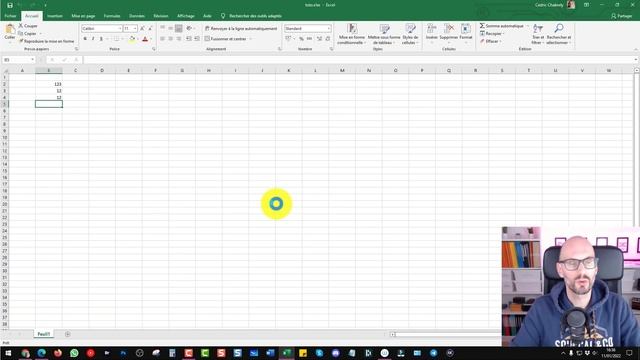Select cell containing 123

(49, 84)
